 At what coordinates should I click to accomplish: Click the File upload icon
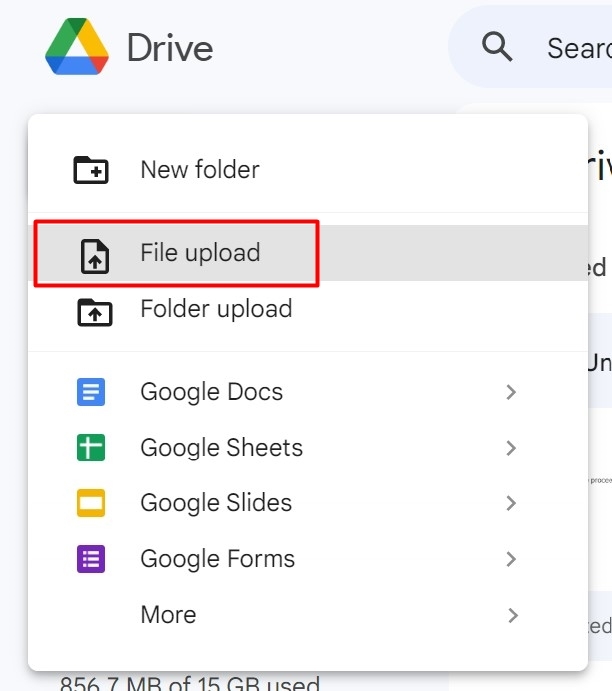click(x=95, y=256)
